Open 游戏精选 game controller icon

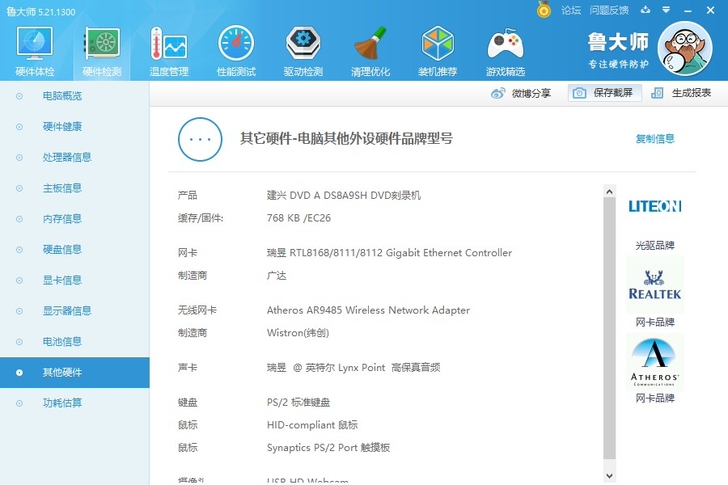505,51
